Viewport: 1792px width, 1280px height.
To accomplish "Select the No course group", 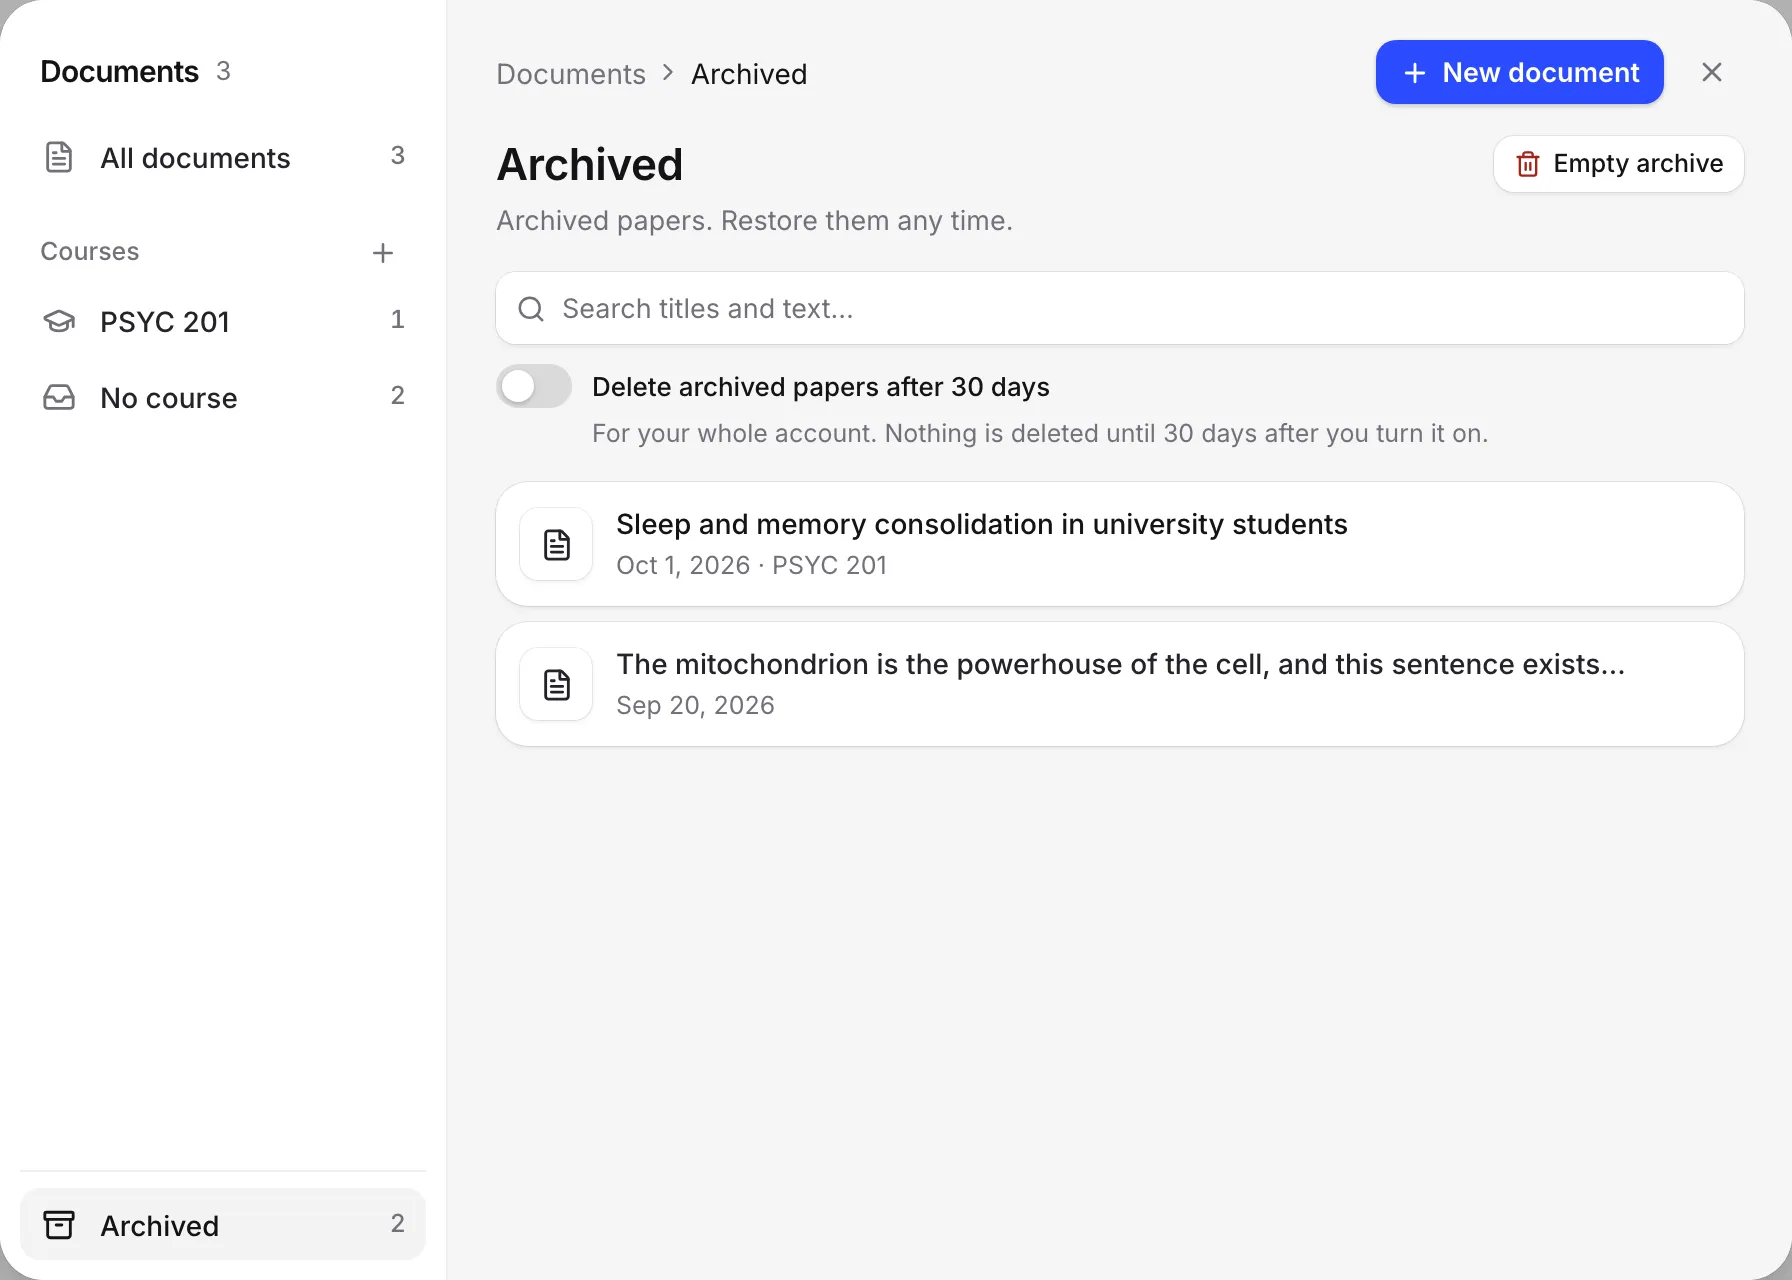I will [x=223, y=397].
